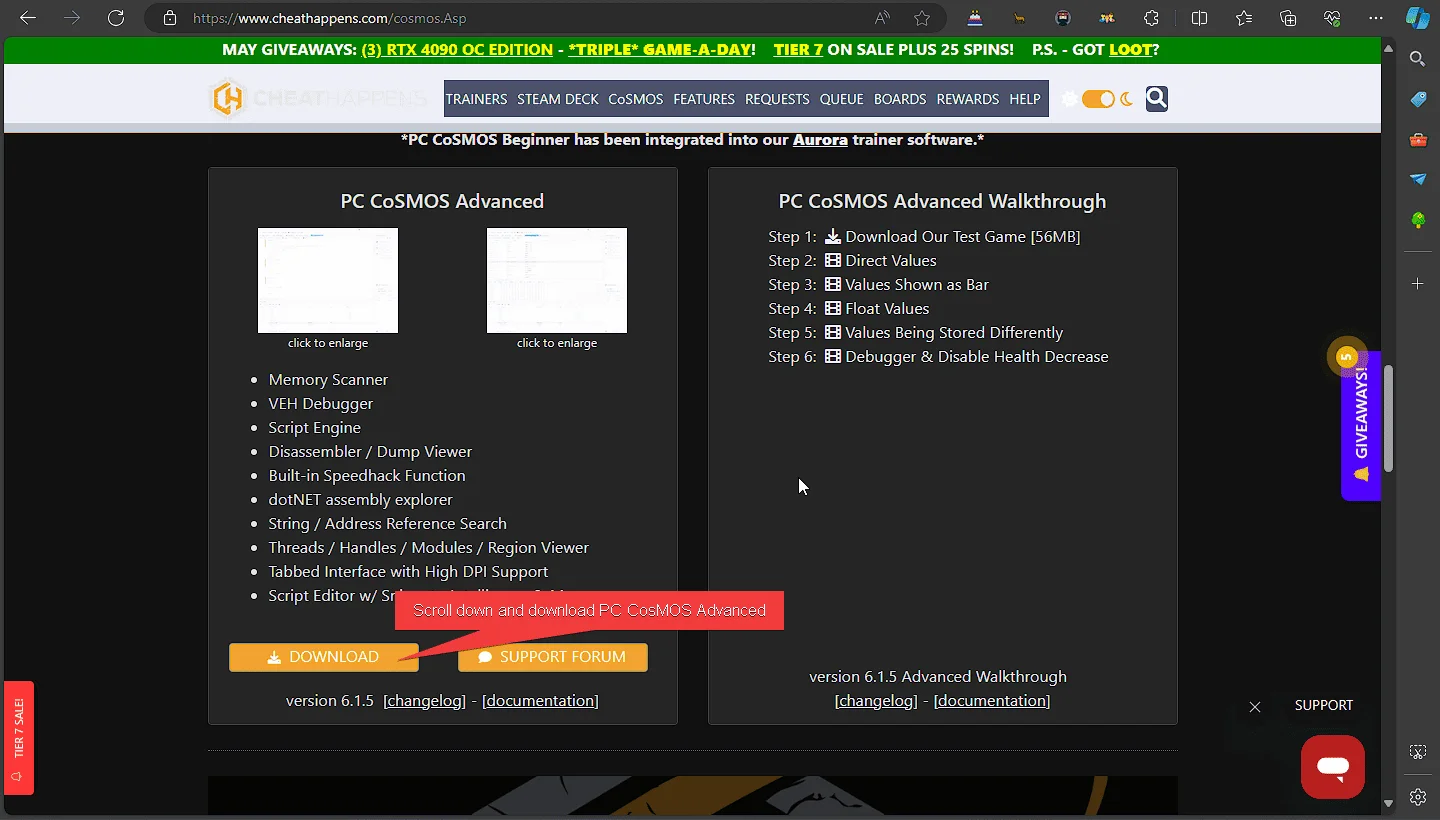Open changelog link under PC CoSMOS Advanced
Viewport: 1440px width, 820px height.
coord(424,701)
